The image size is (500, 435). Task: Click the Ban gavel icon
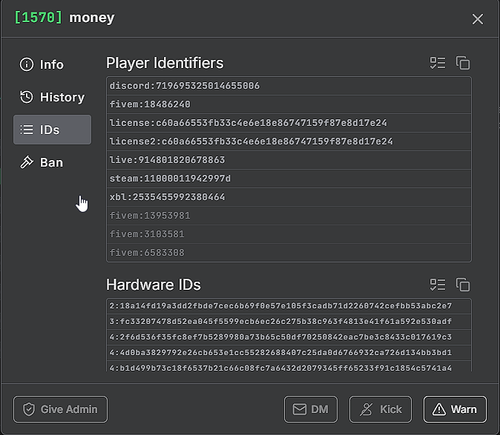(27, 162)
